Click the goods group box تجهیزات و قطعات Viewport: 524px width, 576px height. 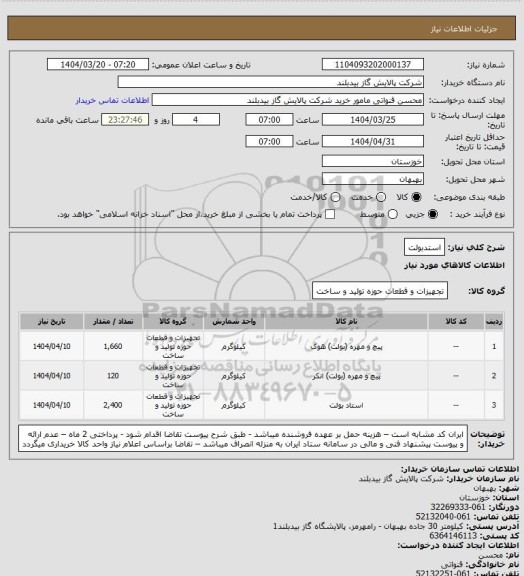[380, 291]
